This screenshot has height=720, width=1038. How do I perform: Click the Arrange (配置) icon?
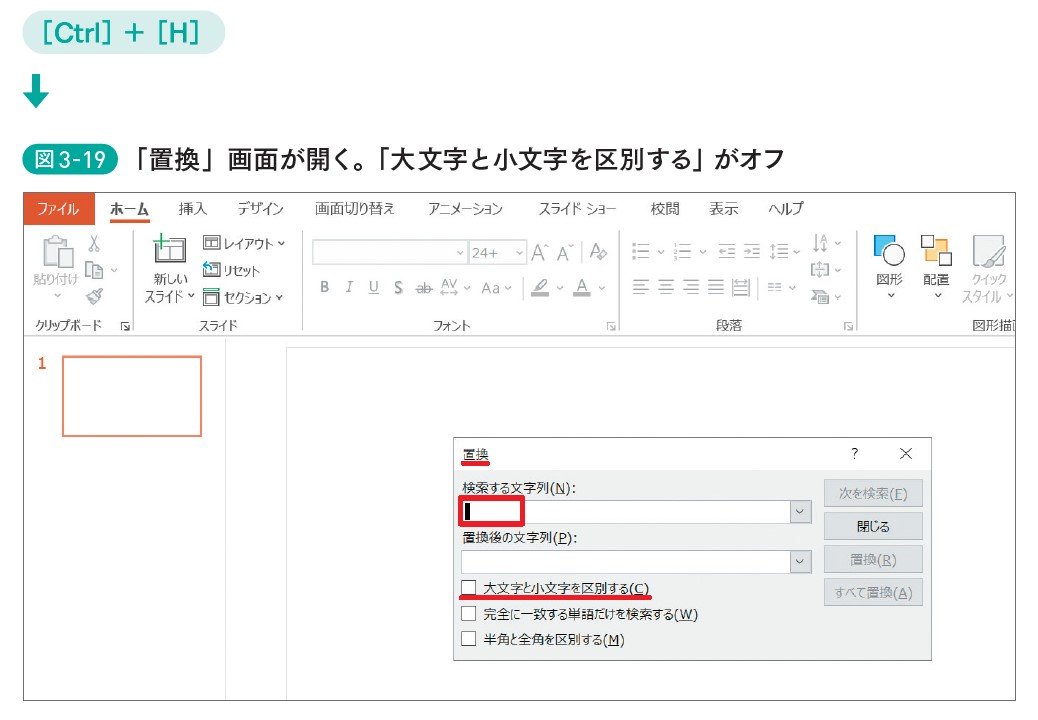tap(936, 252)
